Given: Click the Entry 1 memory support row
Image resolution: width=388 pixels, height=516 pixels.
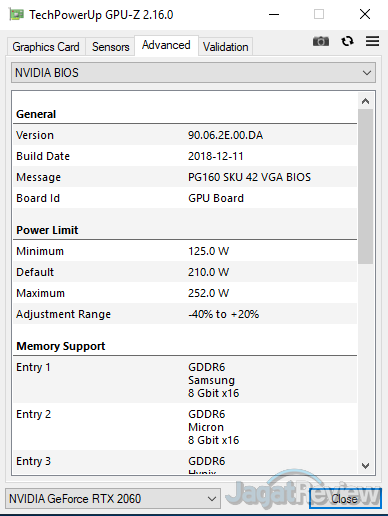Looking at the screenshot, I should point(185,380).
